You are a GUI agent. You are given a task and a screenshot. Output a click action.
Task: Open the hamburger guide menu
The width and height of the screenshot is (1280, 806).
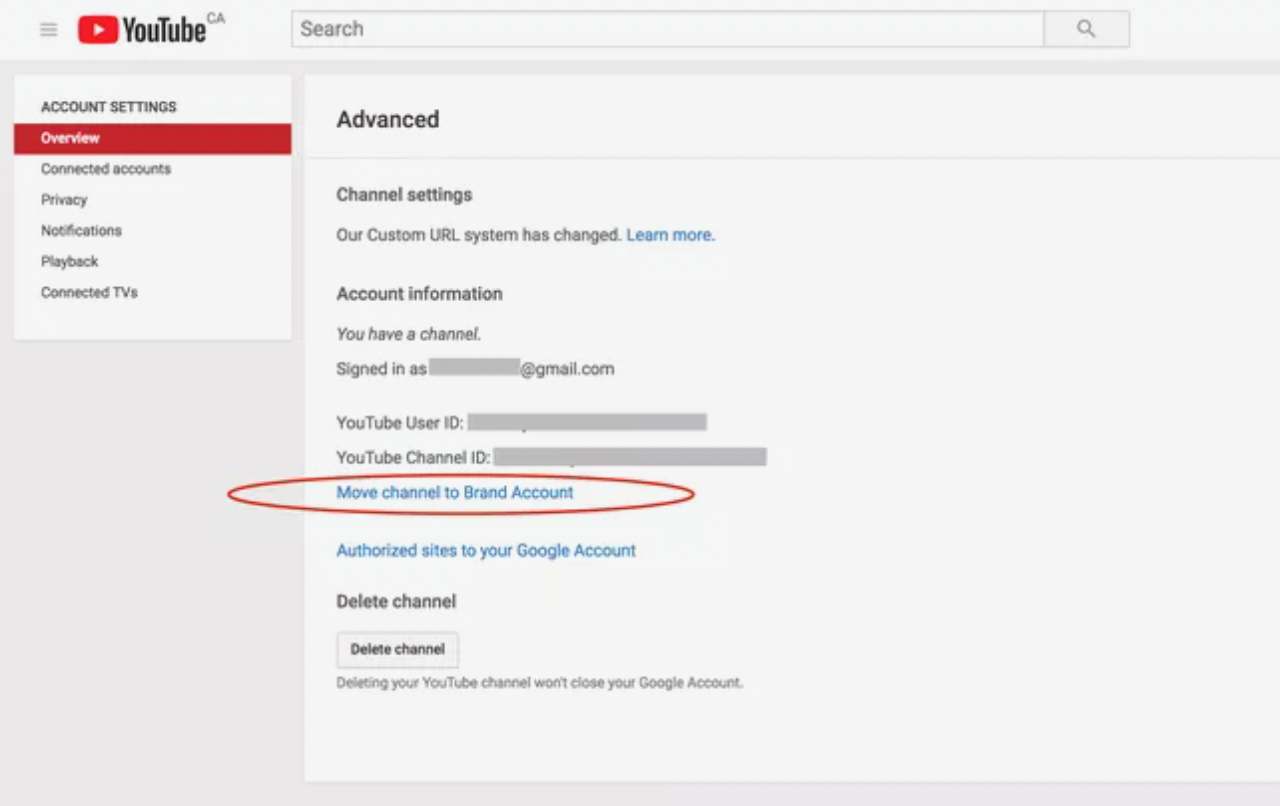point(48,30)
